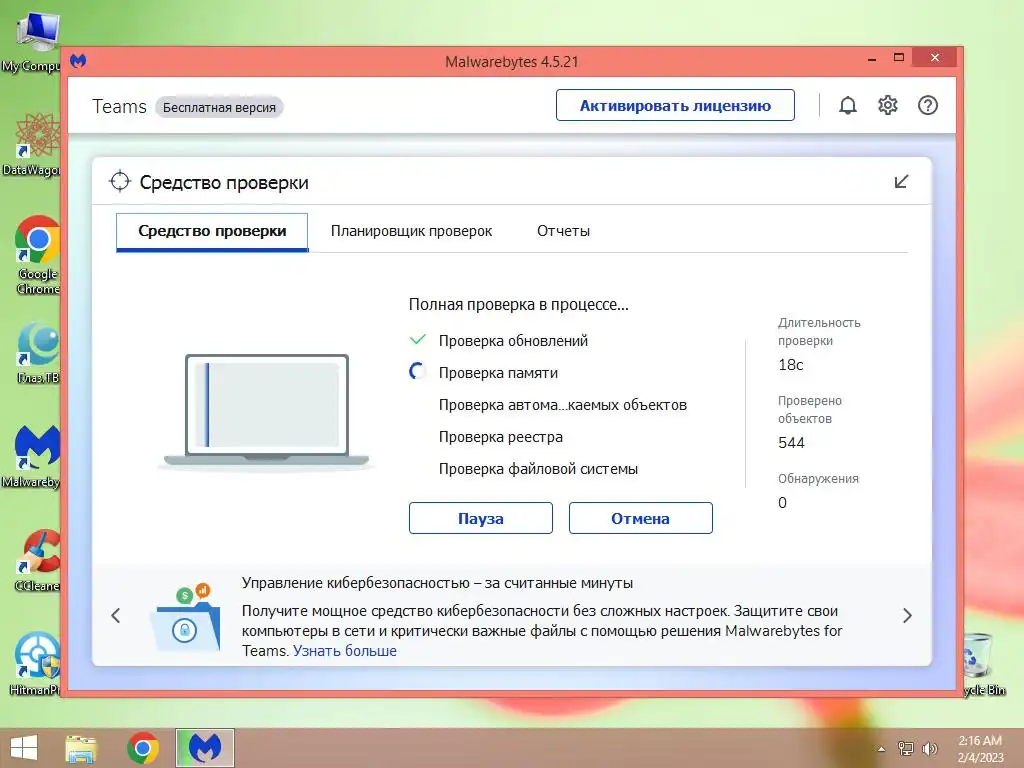Image resolution: width=1024 pixels, height=768 pixels.
Task: Click Активировать лицензию button
Action: click(675, 105)
